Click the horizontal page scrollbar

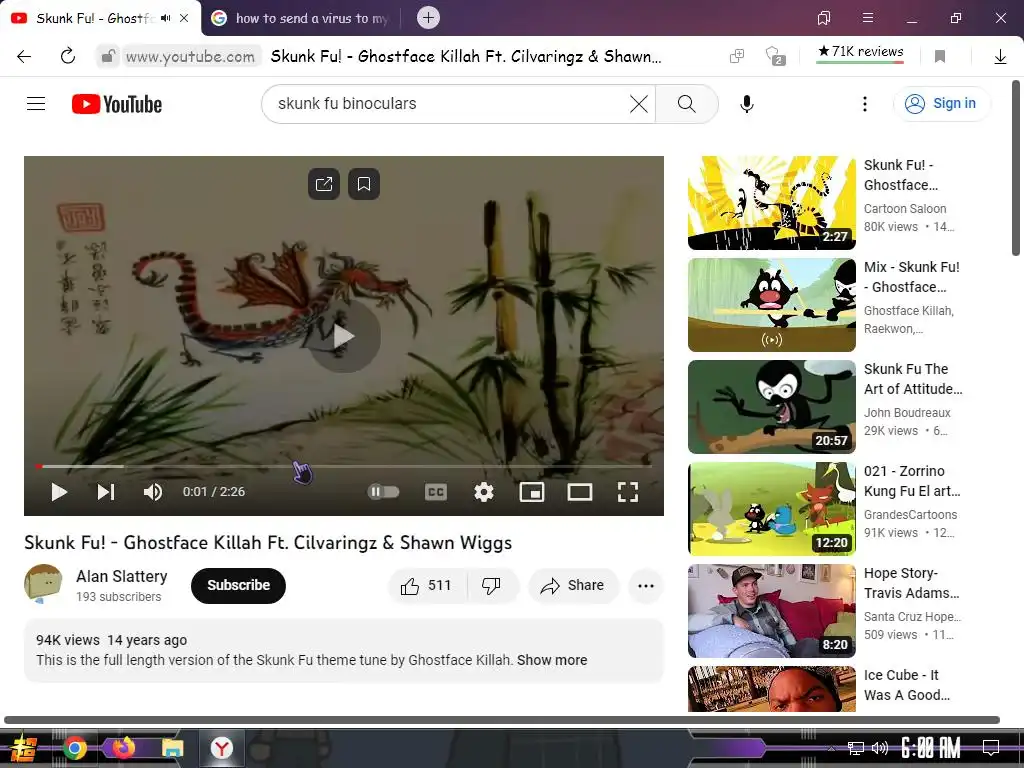tap(502, 720)
